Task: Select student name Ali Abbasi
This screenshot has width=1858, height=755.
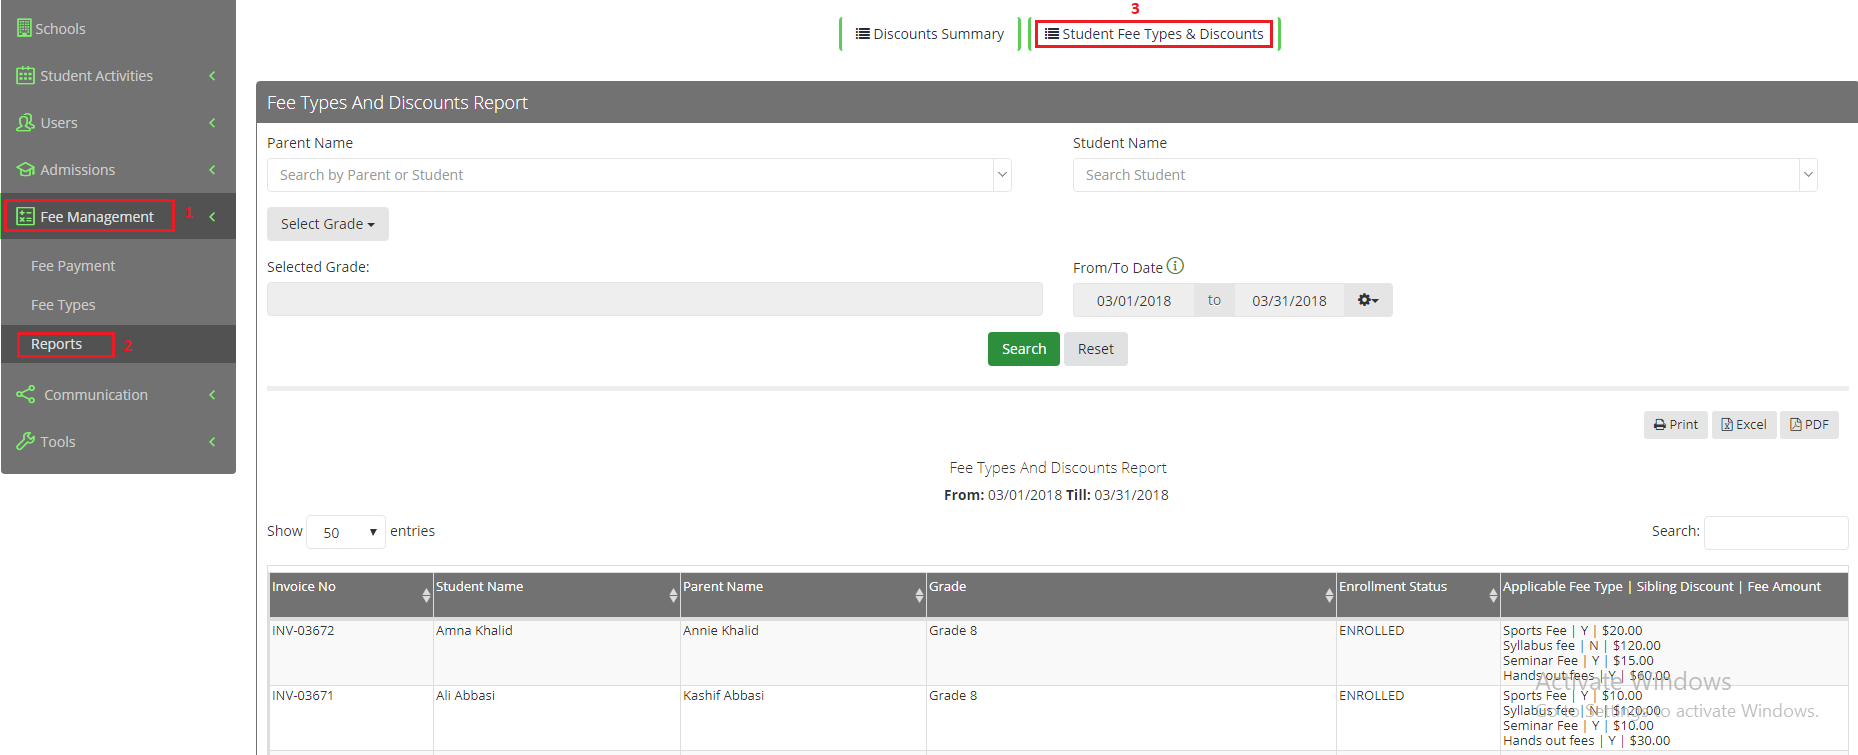Action: tap(465, 695)
